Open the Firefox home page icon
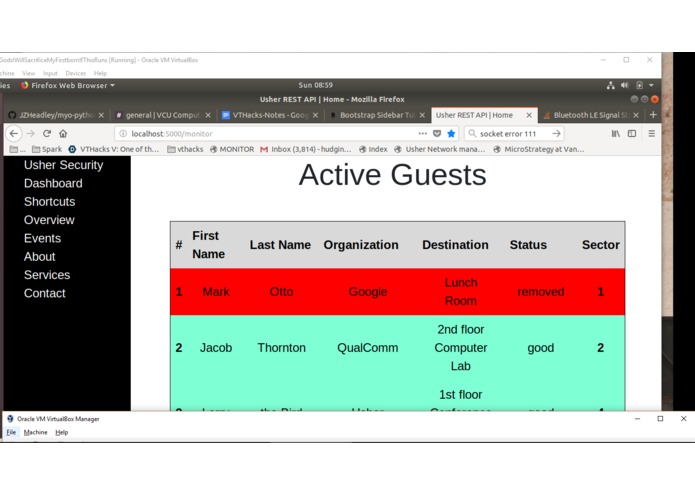 [63, 133]
